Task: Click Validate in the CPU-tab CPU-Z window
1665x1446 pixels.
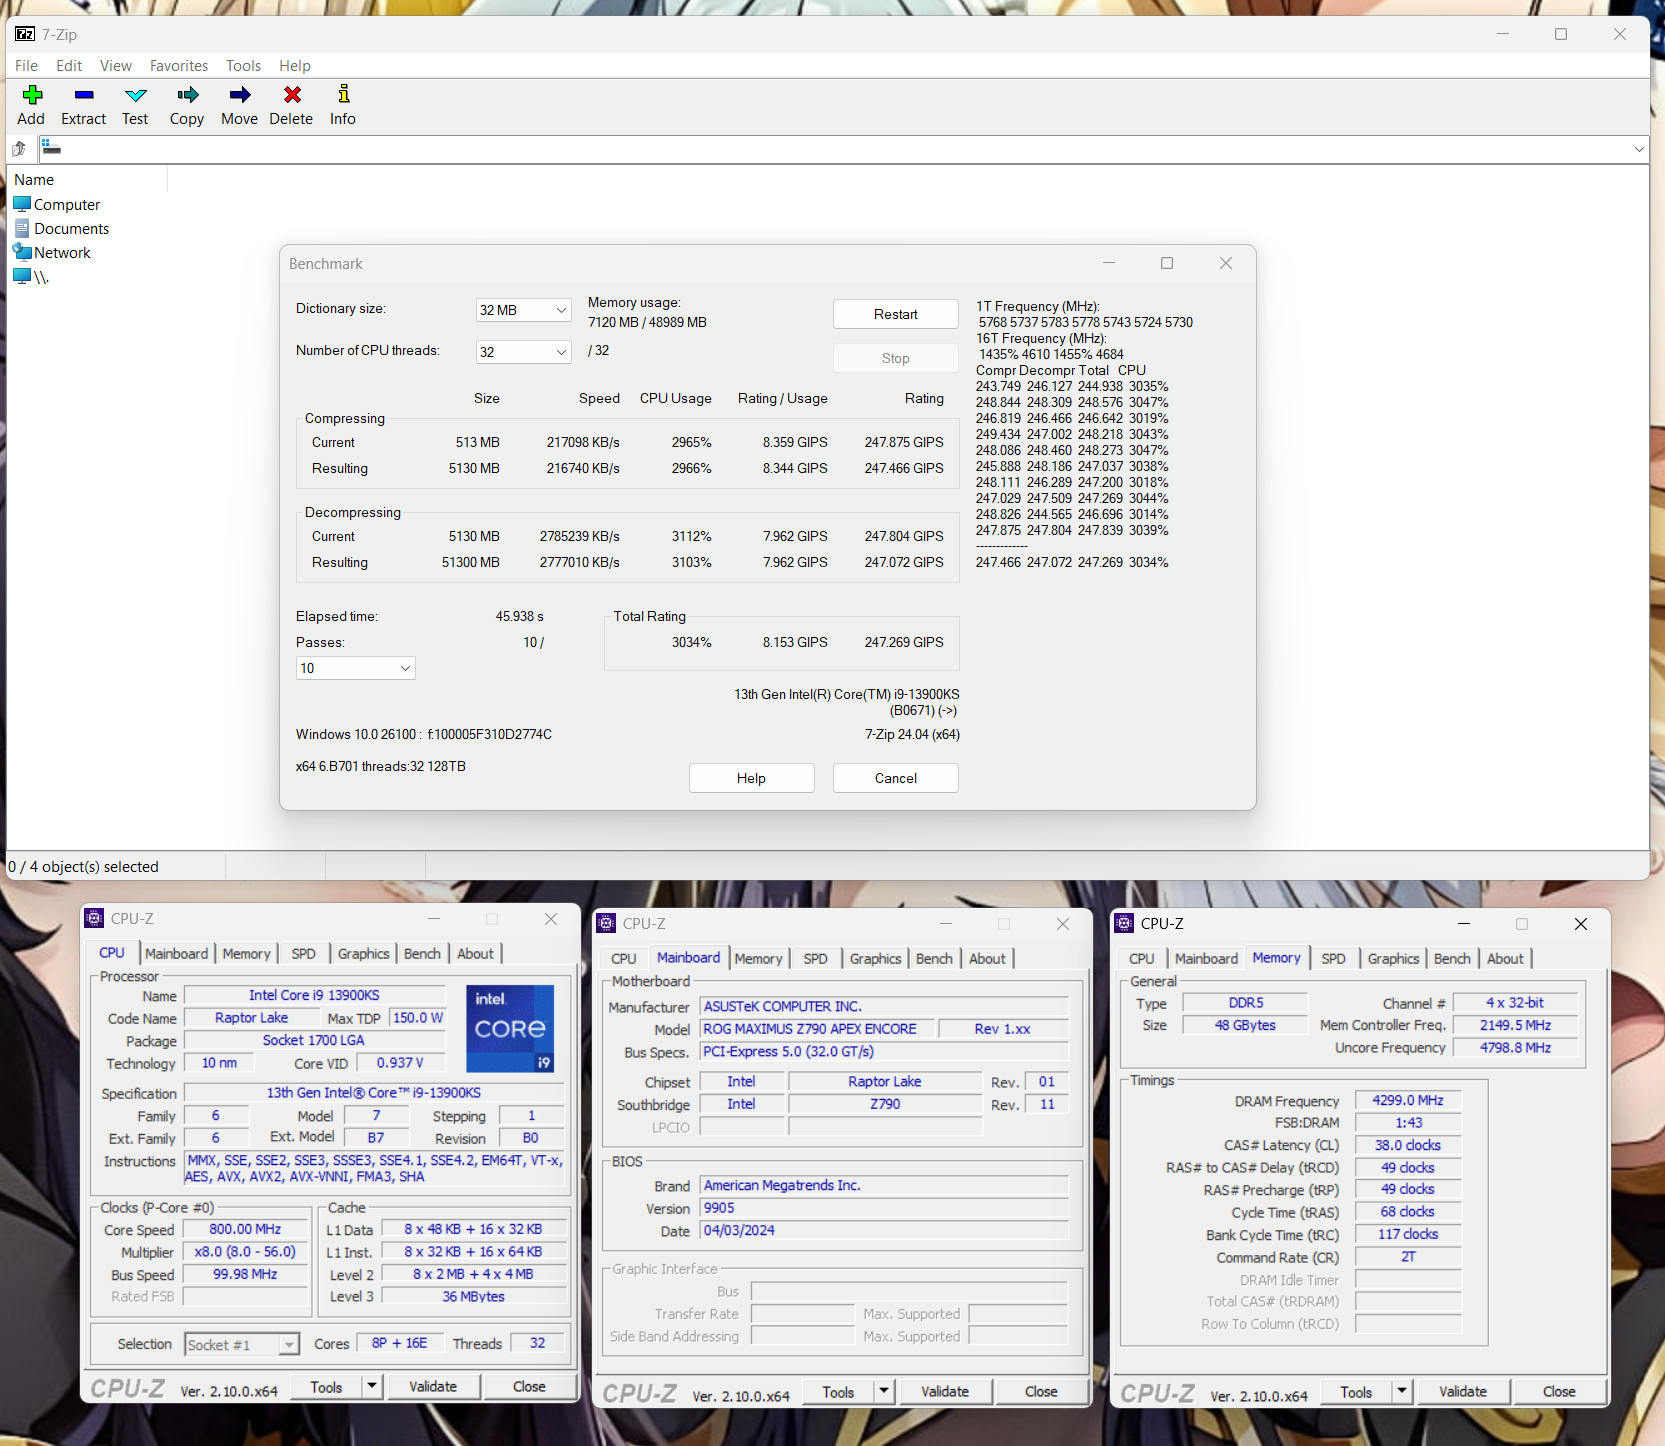Action: click(x=433, y=1386)
